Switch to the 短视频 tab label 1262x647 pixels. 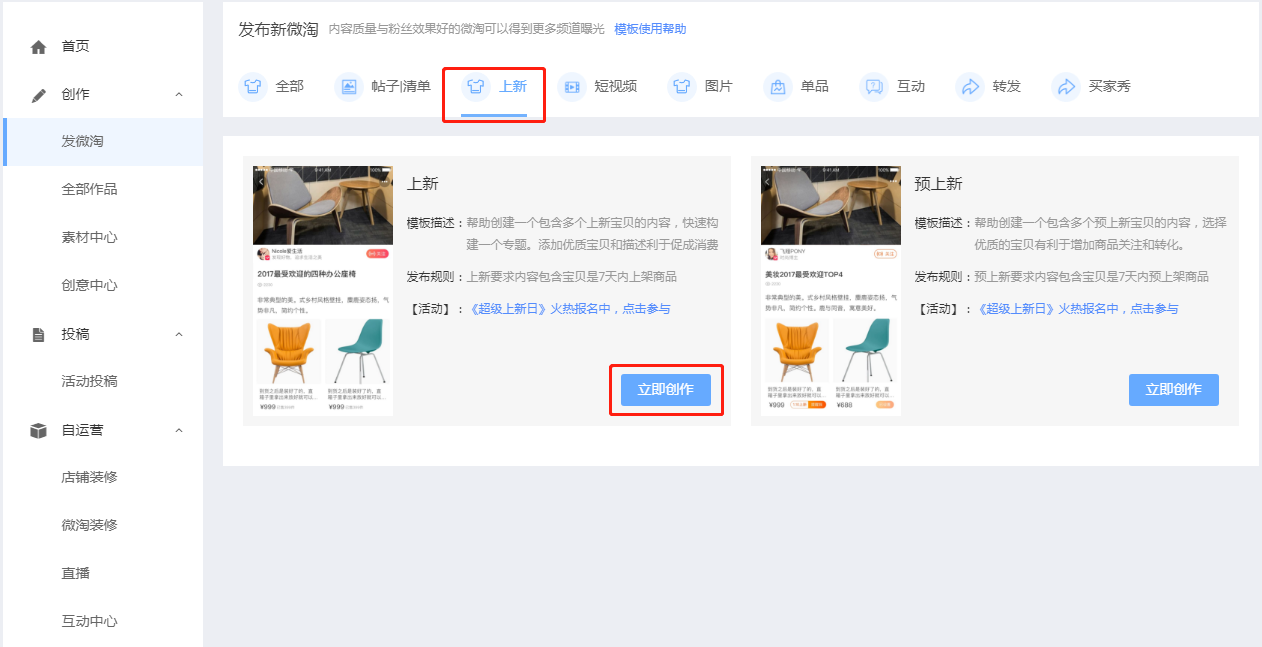[616, 86]
